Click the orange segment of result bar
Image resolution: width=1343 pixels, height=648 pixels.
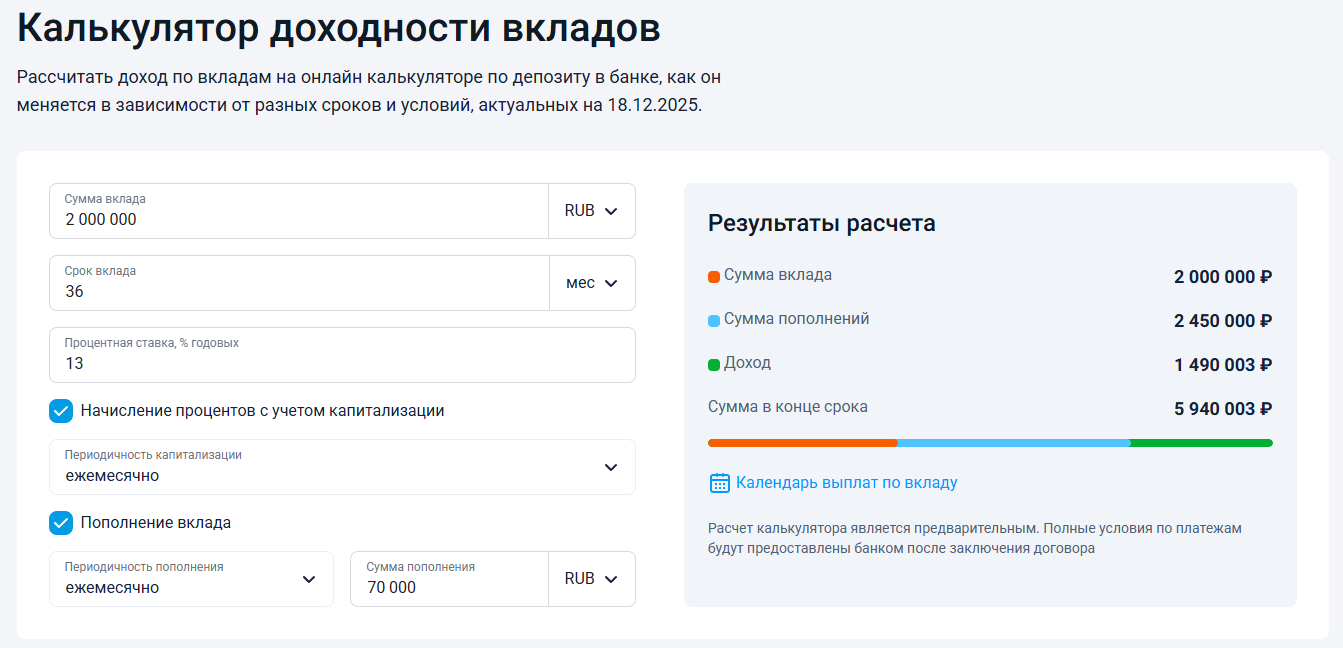(x=802, y=443)
